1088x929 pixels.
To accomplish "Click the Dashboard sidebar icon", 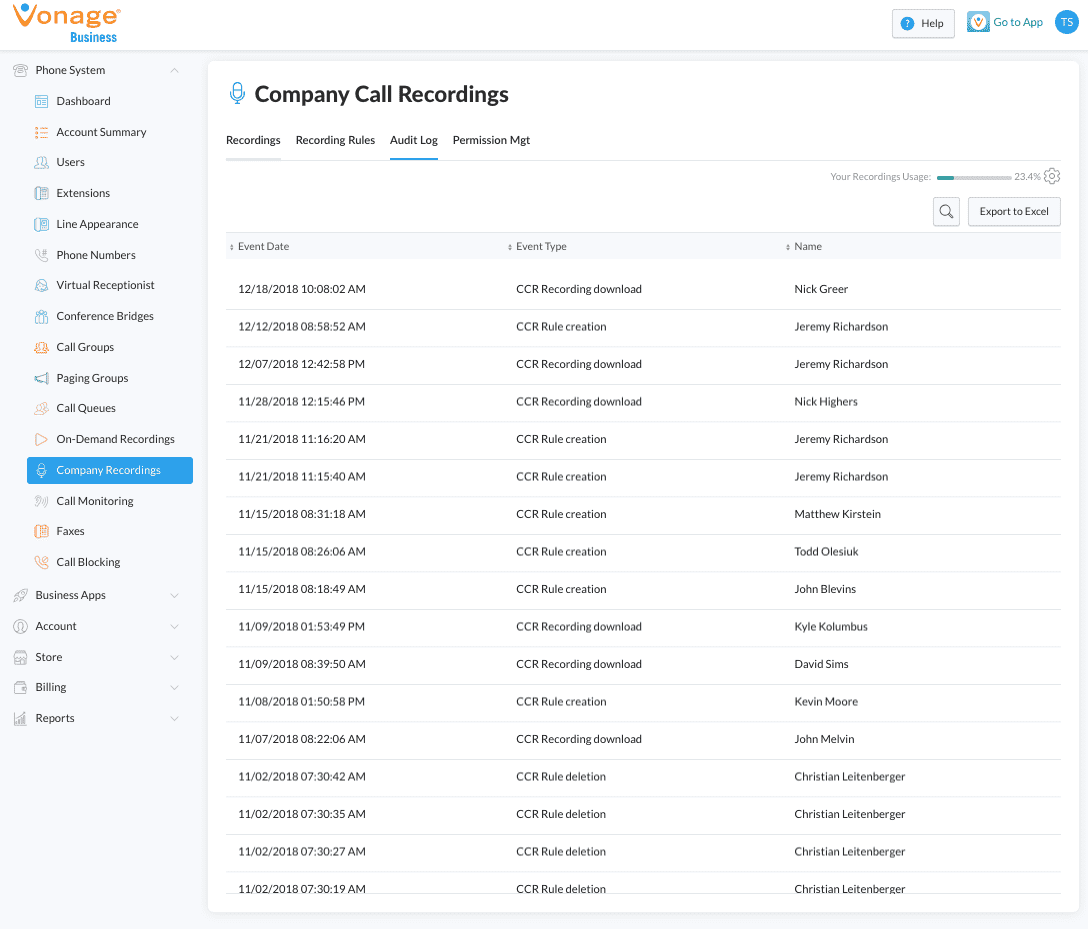I will pyautogui.click(x=41, y=101).
